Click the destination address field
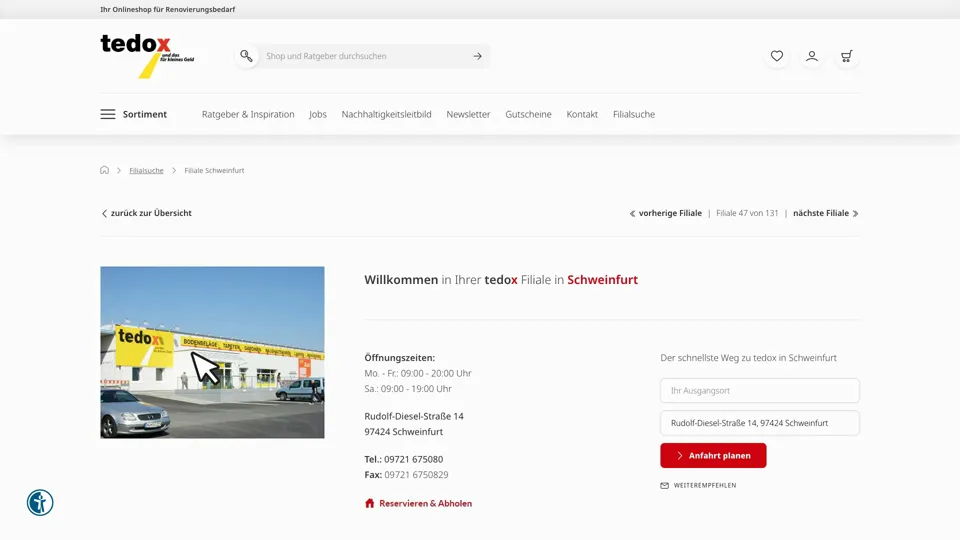Screen dimensions: 960x540 (760, 423)
